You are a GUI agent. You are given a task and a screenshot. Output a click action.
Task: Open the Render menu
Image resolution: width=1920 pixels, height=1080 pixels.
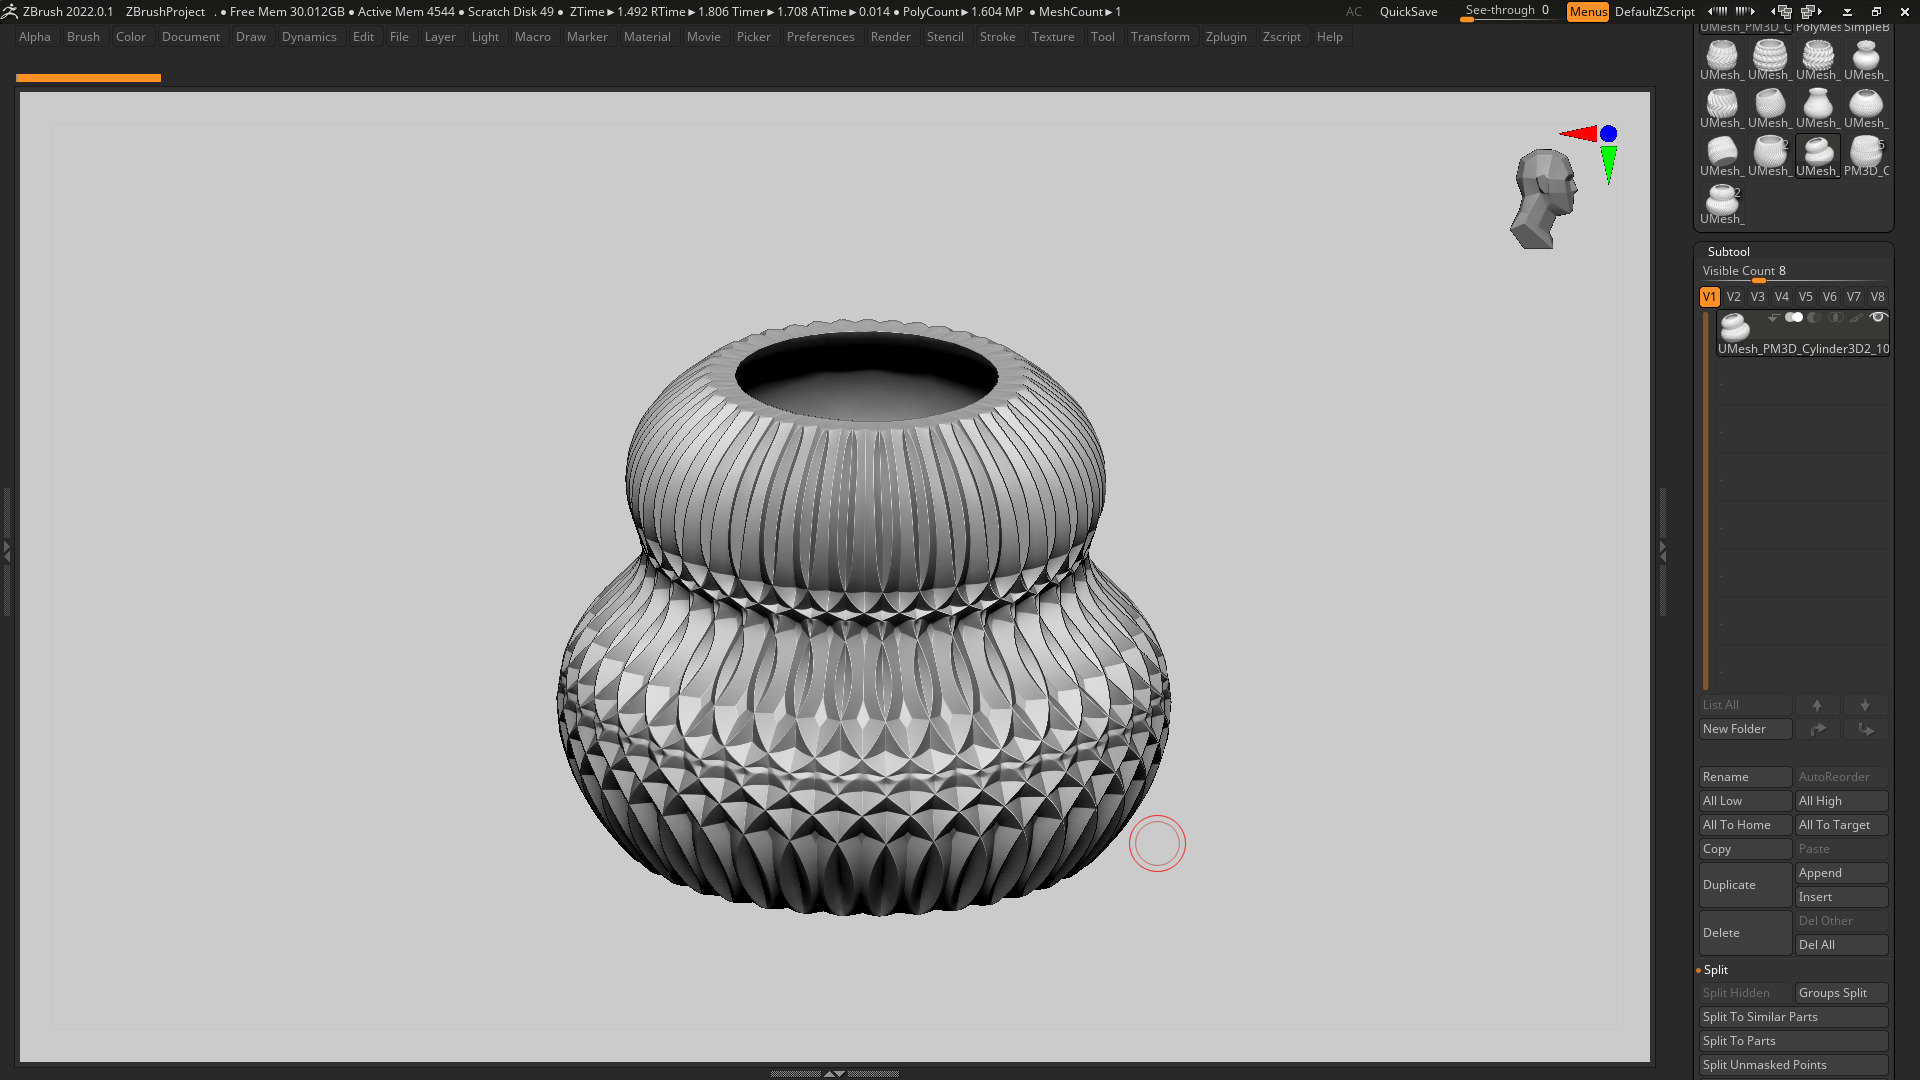890,37
